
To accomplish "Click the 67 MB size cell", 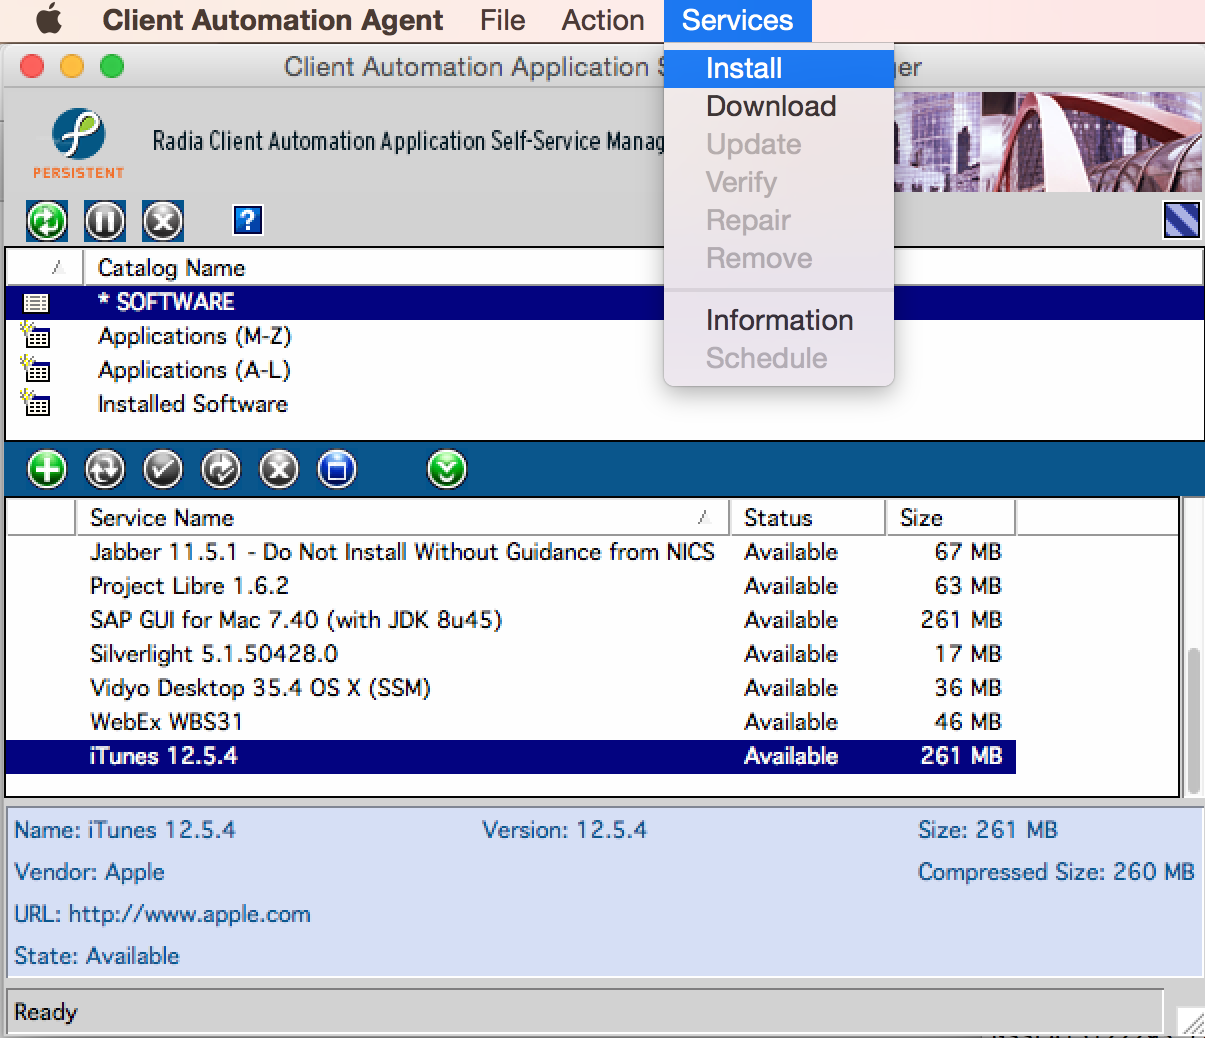I will click(x=967, y=552).
